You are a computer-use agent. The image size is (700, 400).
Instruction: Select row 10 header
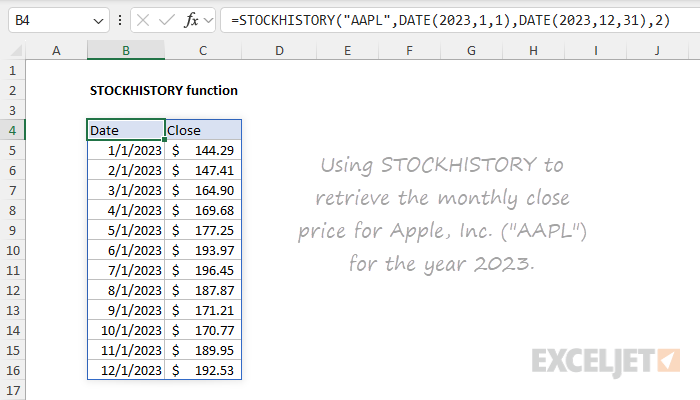(x=12, y=250)
